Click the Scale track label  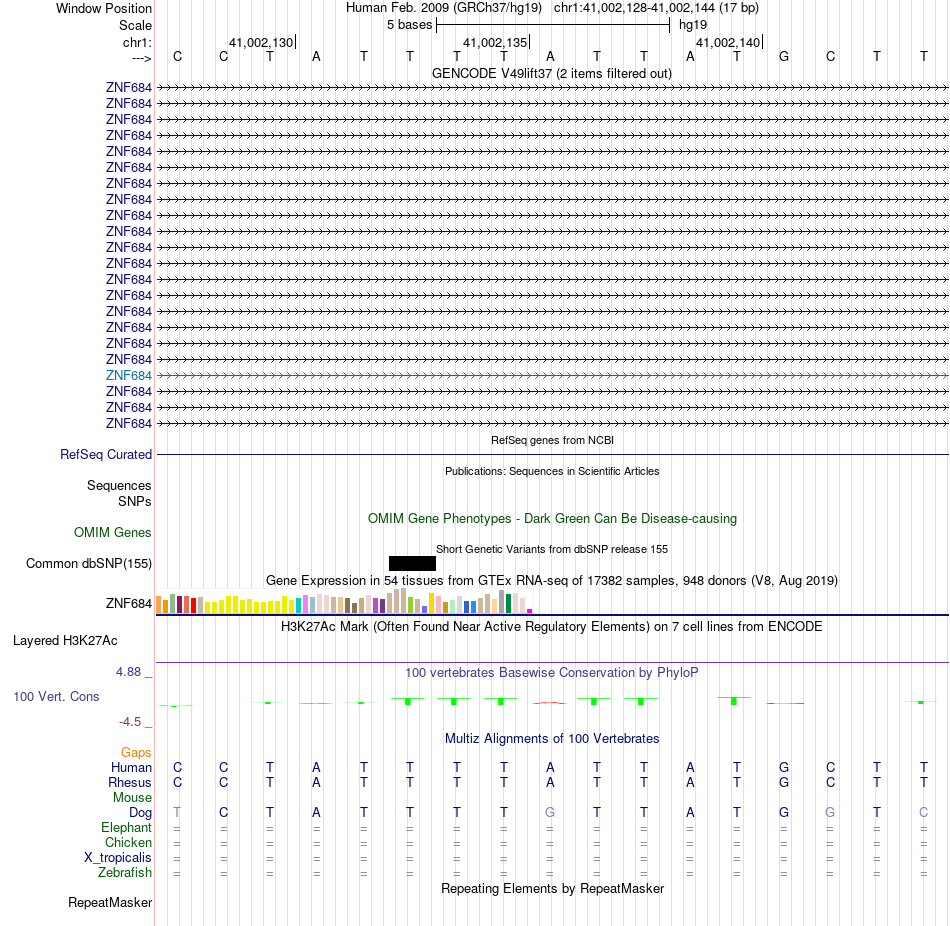[x=135, y=25]
